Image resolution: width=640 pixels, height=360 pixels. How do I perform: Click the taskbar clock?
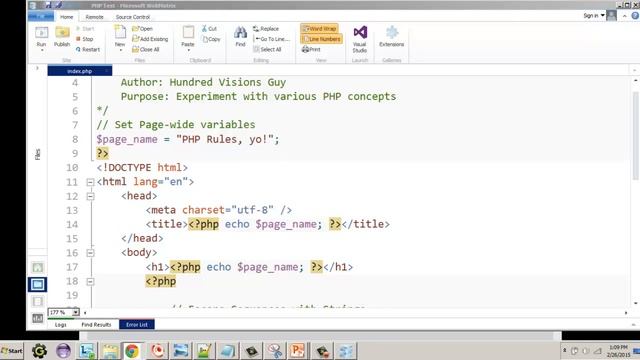pos(619,351)
